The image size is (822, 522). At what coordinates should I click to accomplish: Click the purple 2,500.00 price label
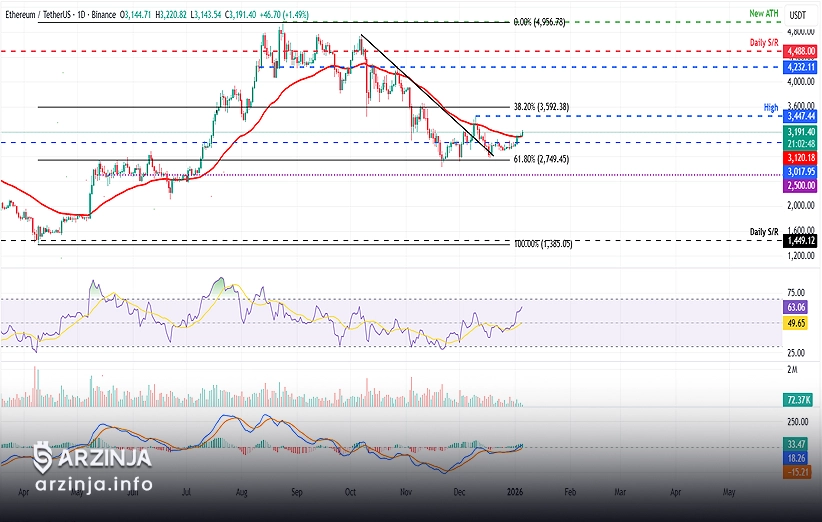pyautogui.click(x=800, y=186)
